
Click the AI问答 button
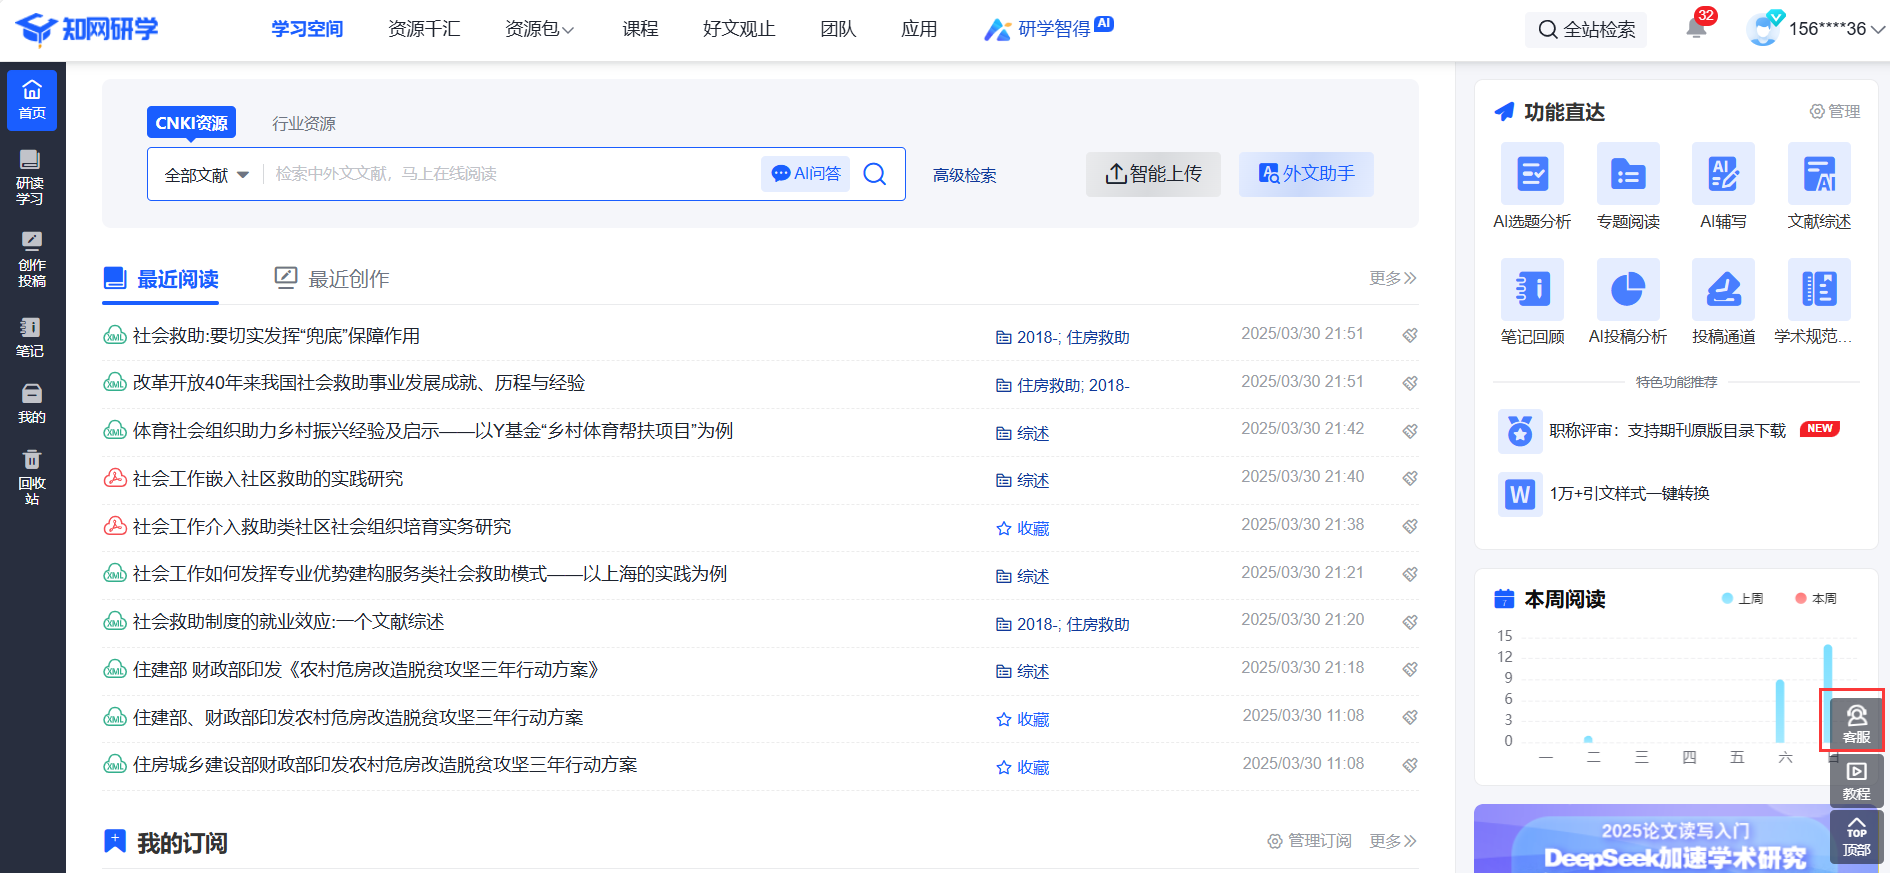pyautogui.click(x=806, y=174)
